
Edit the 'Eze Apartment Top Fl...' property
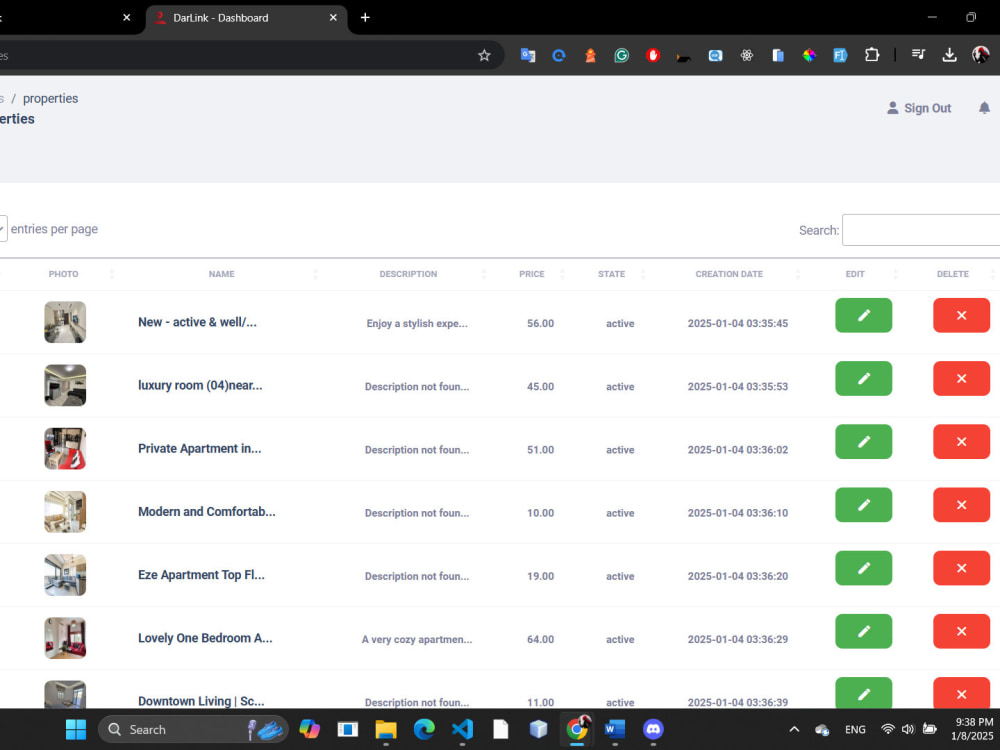[x=864, y=568]
